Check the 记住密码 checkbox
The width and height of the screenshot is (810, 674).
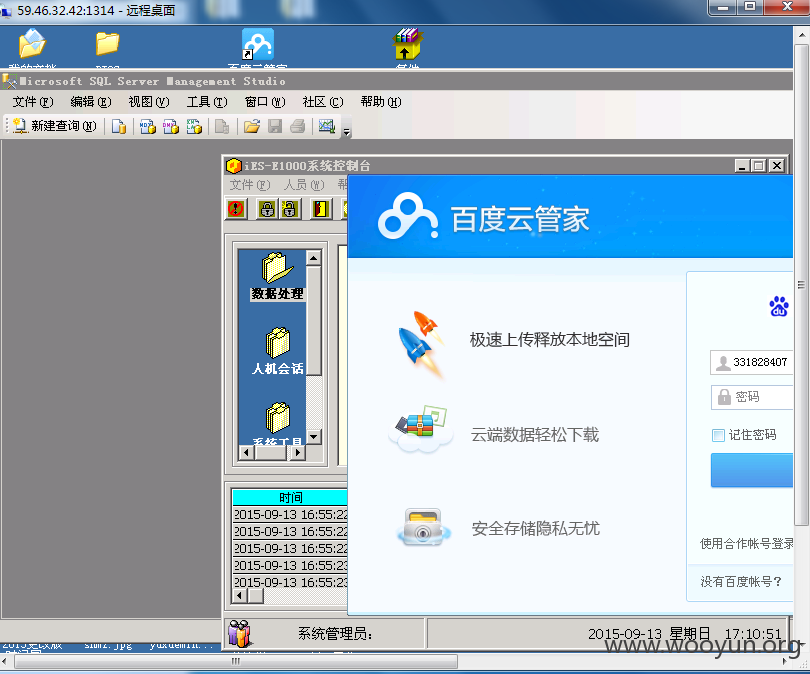click(x=719, y=435)
